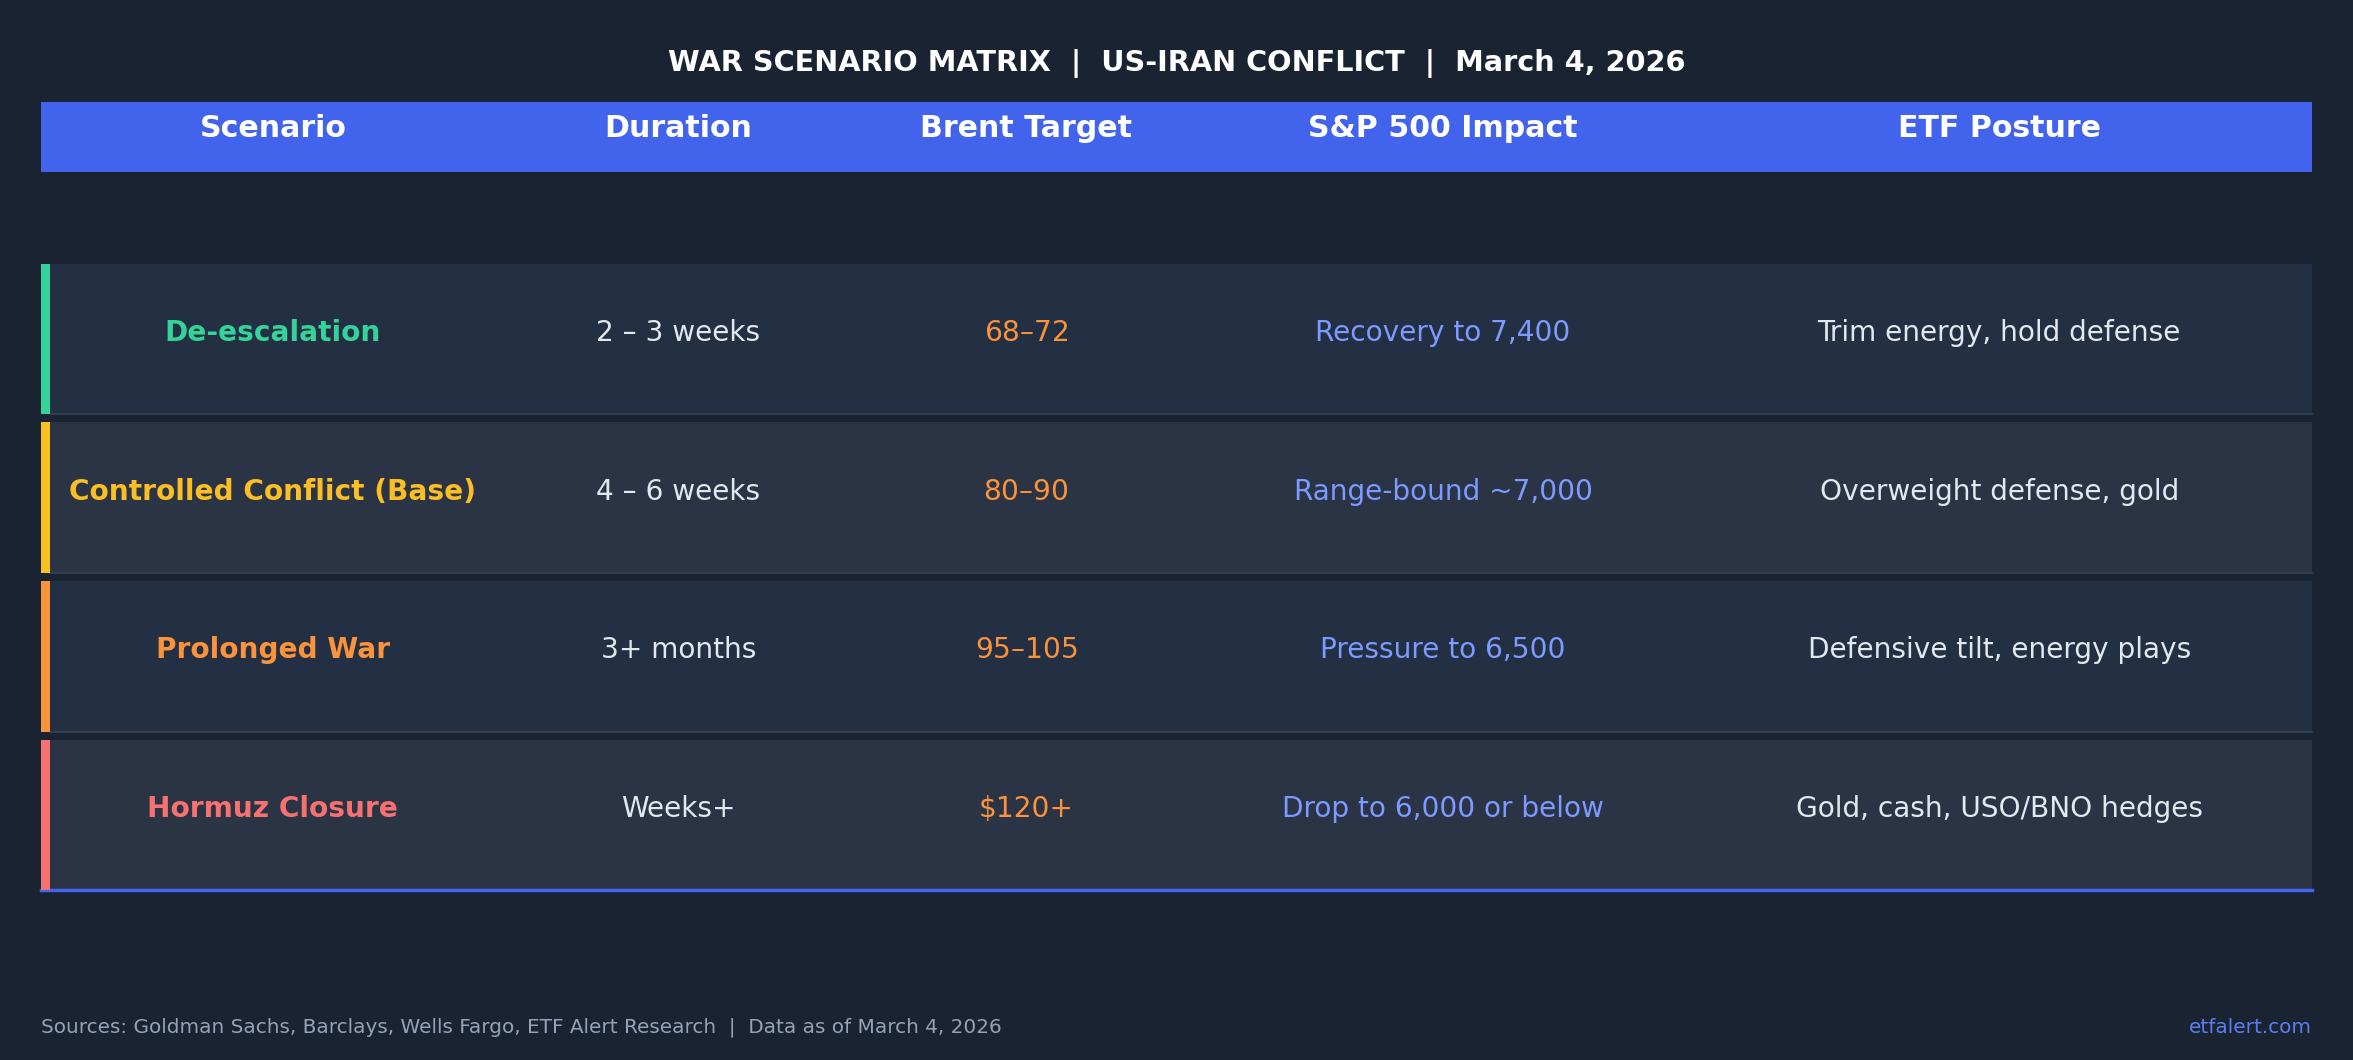Image resolution: width=2353 pixels, height=1060 pixels.
Task: Click the red Hormuz Closure color bar
Action: [45, 815]
